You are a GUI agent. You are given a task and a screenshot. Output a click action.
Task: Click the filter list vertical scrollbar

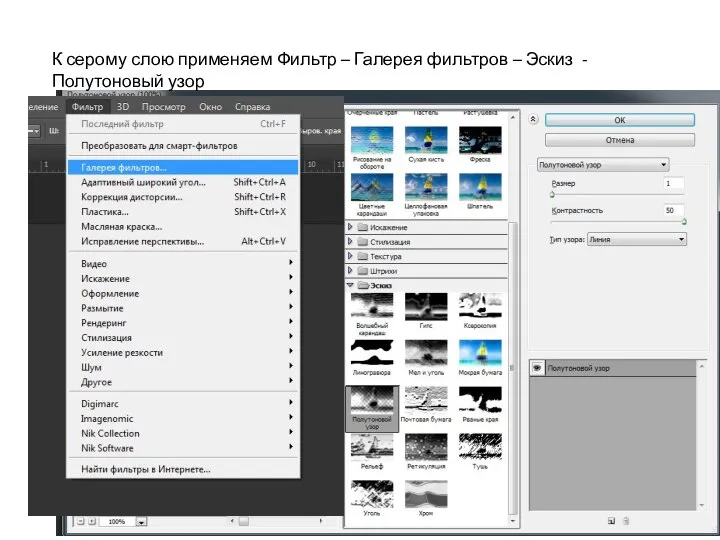[x=513, y=367]
